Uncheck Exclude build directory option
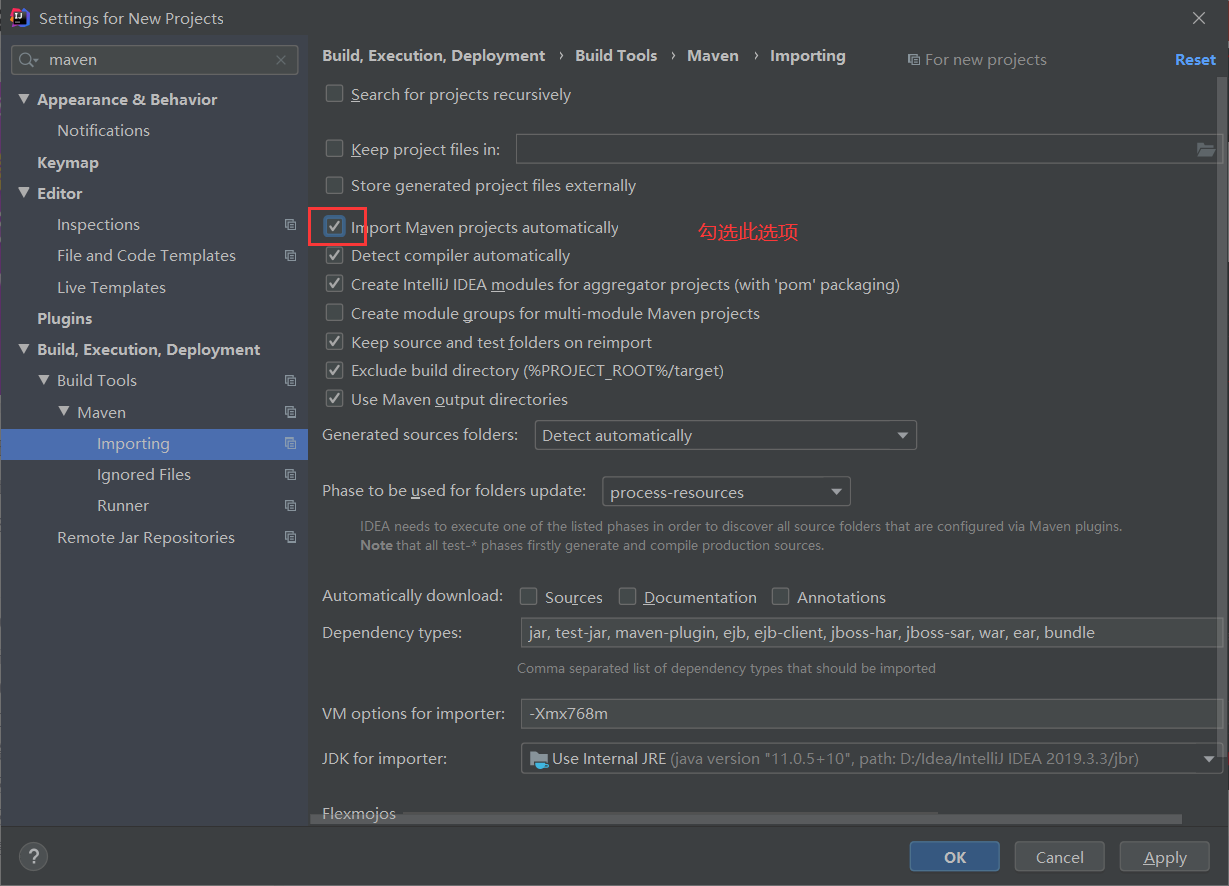 click(335, 371)
